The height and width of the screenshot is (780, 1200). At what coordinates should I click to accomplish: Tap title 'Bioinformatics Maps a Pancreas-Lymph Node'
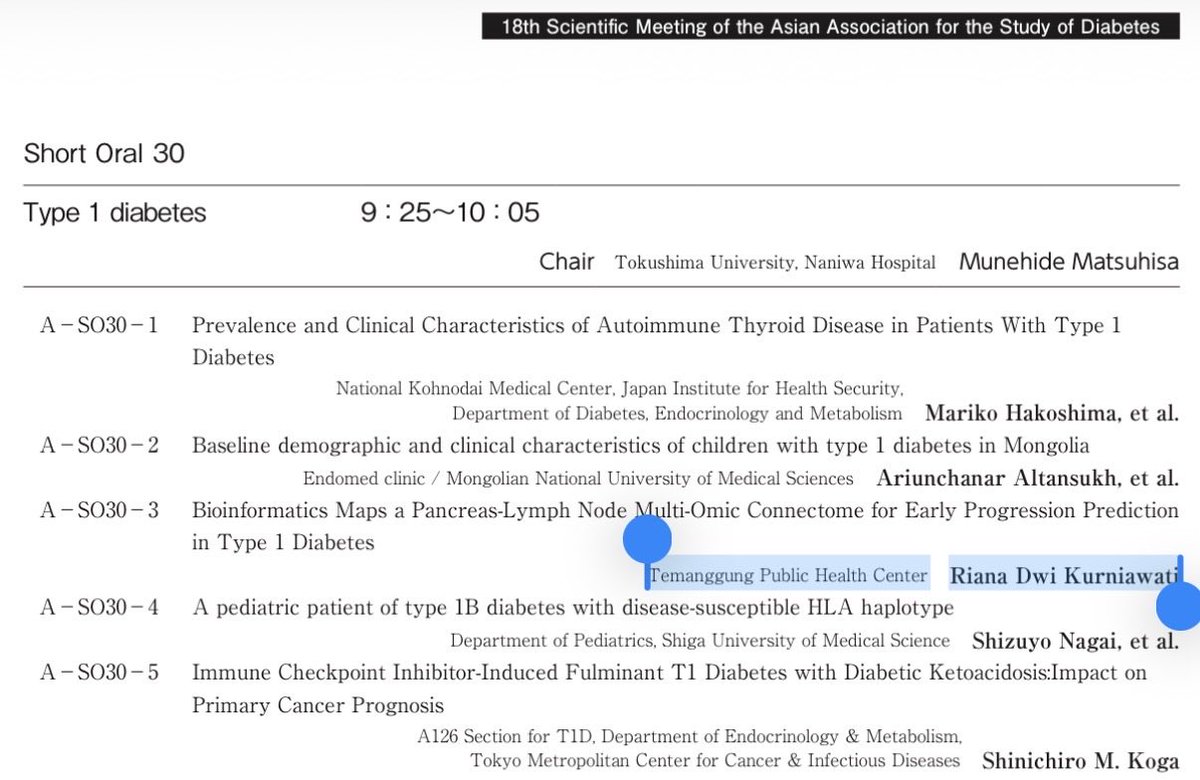[686, 510]
